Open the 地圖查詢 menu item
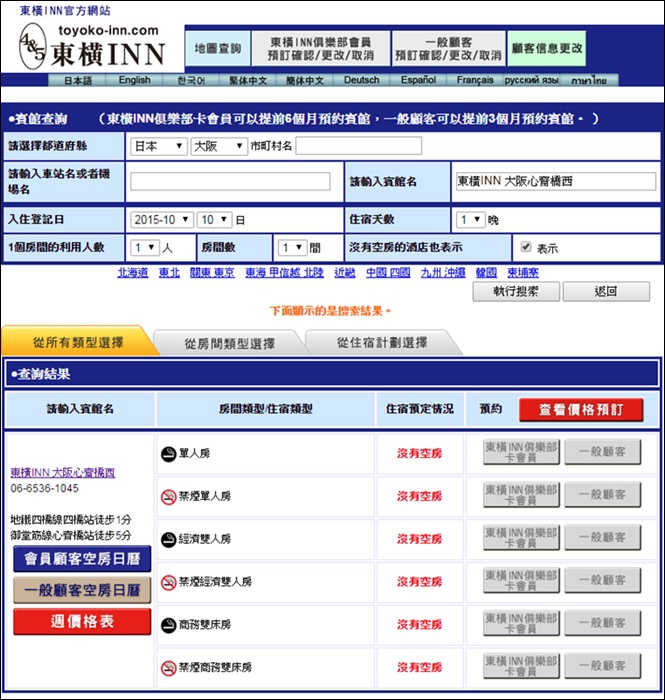The height and width of the screenshot is (700, 665). (218, 48)
